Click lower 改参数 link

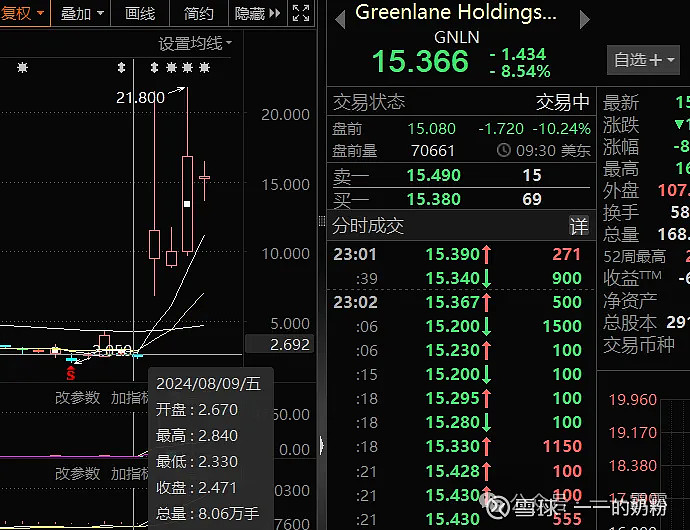coord(77,474)
